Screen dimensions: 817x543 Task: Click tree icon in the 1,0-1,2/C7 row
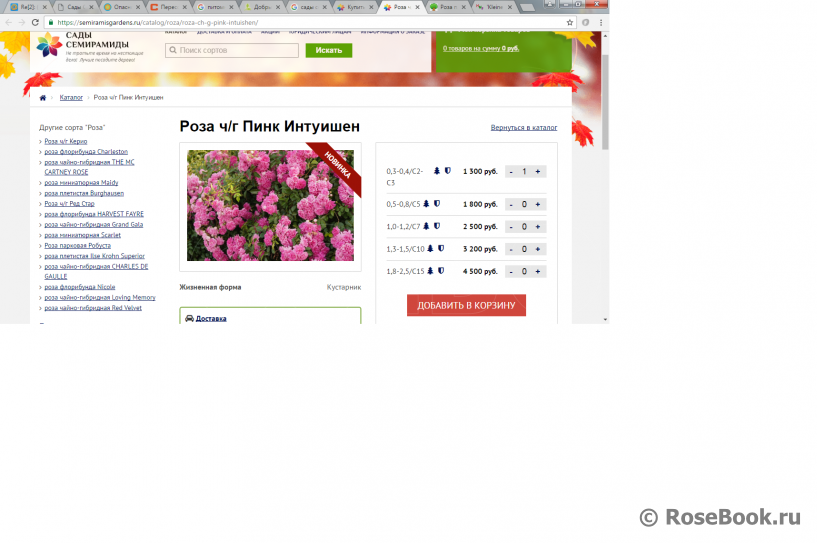point(426,226)
